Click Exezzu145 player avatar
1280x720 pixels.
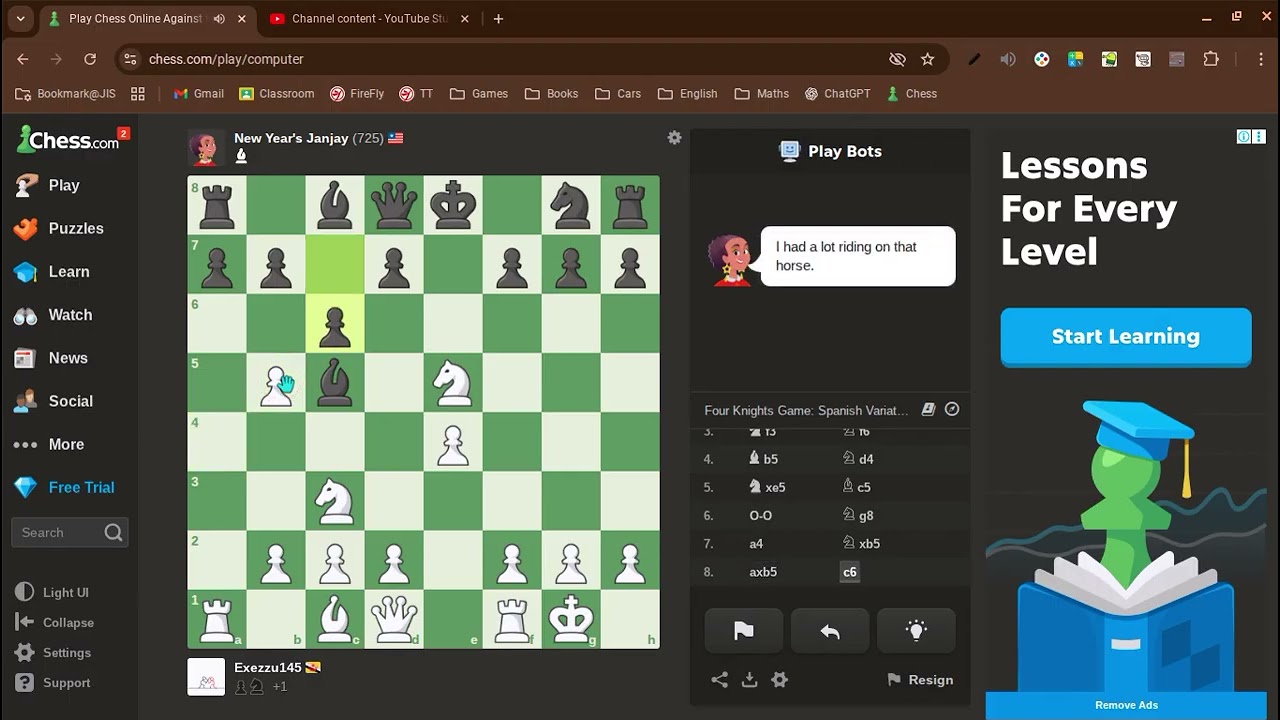click(x=206, y=677)
